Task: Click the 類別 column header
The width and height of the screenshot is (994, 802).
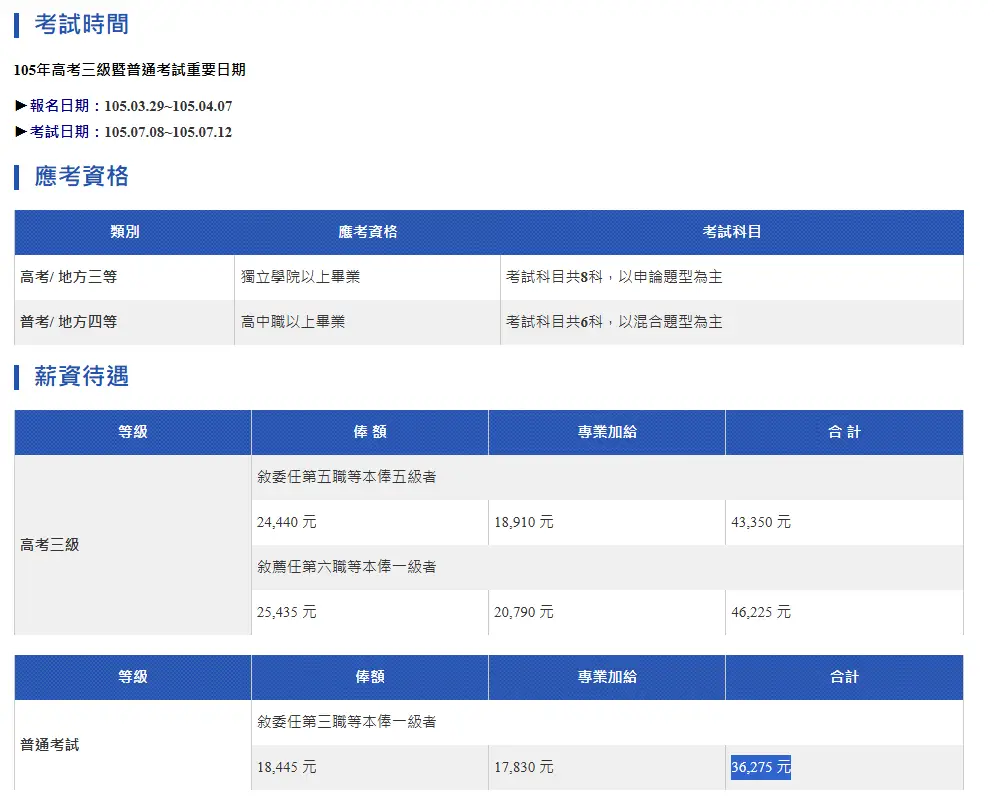Action: [125, 232]
